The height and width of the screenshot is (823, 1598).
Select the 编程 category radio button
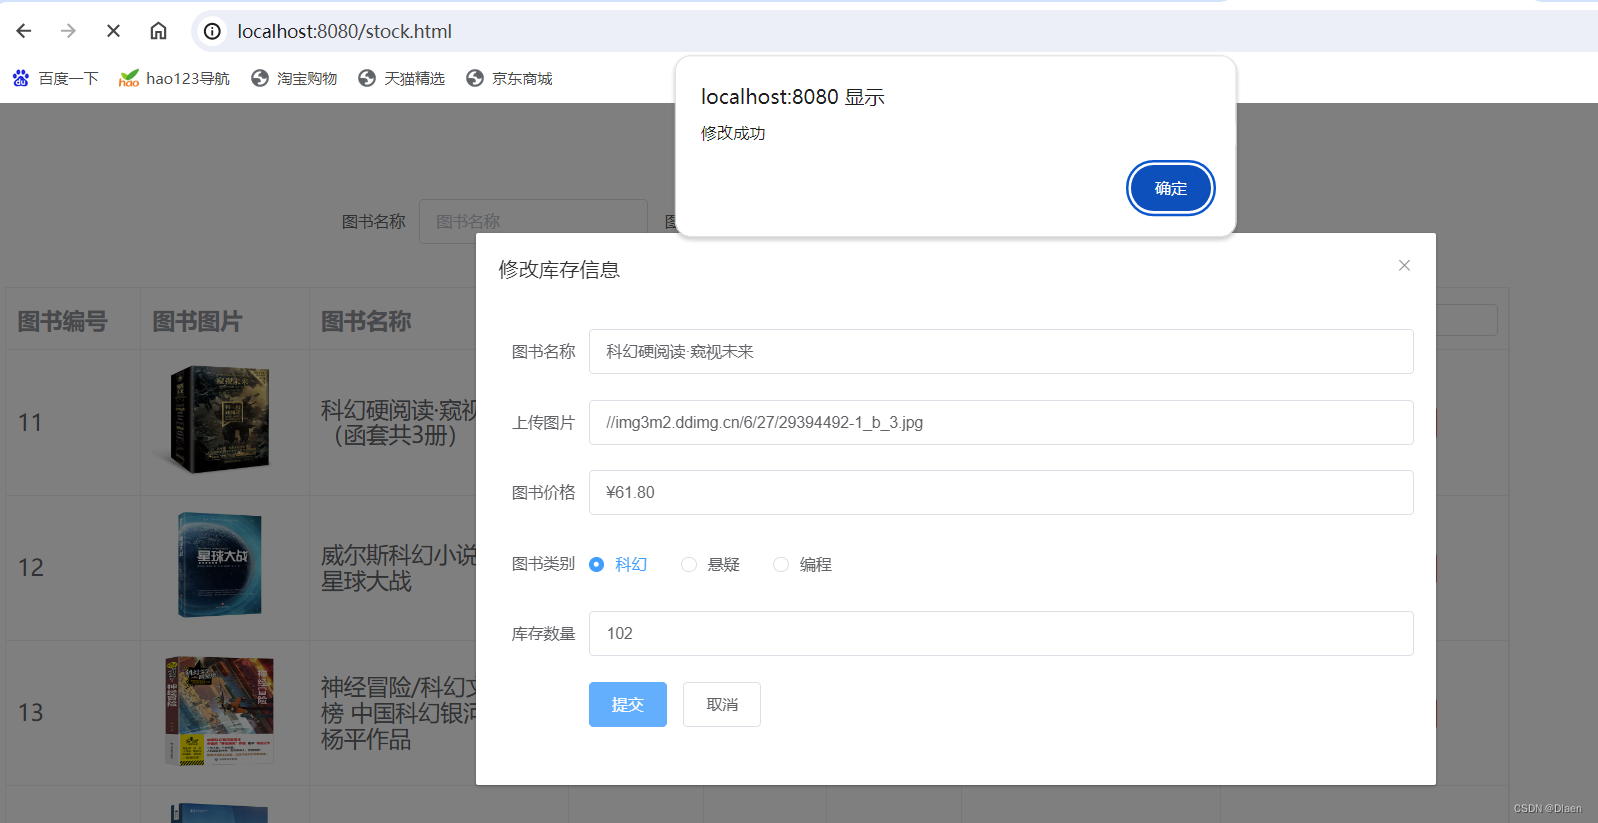[781, 564]
